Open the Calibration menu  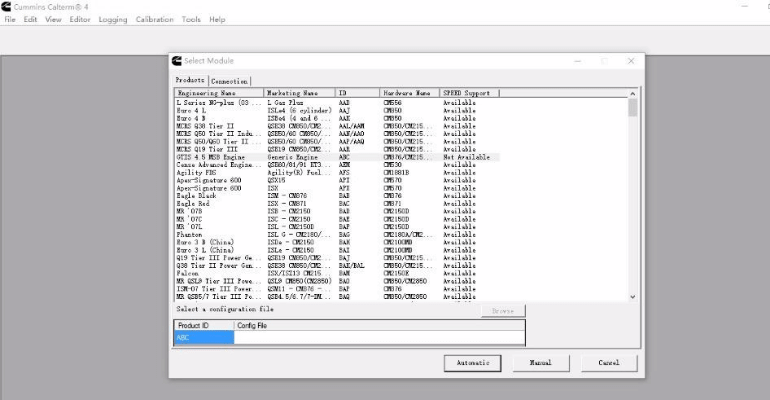pos(154,20)
